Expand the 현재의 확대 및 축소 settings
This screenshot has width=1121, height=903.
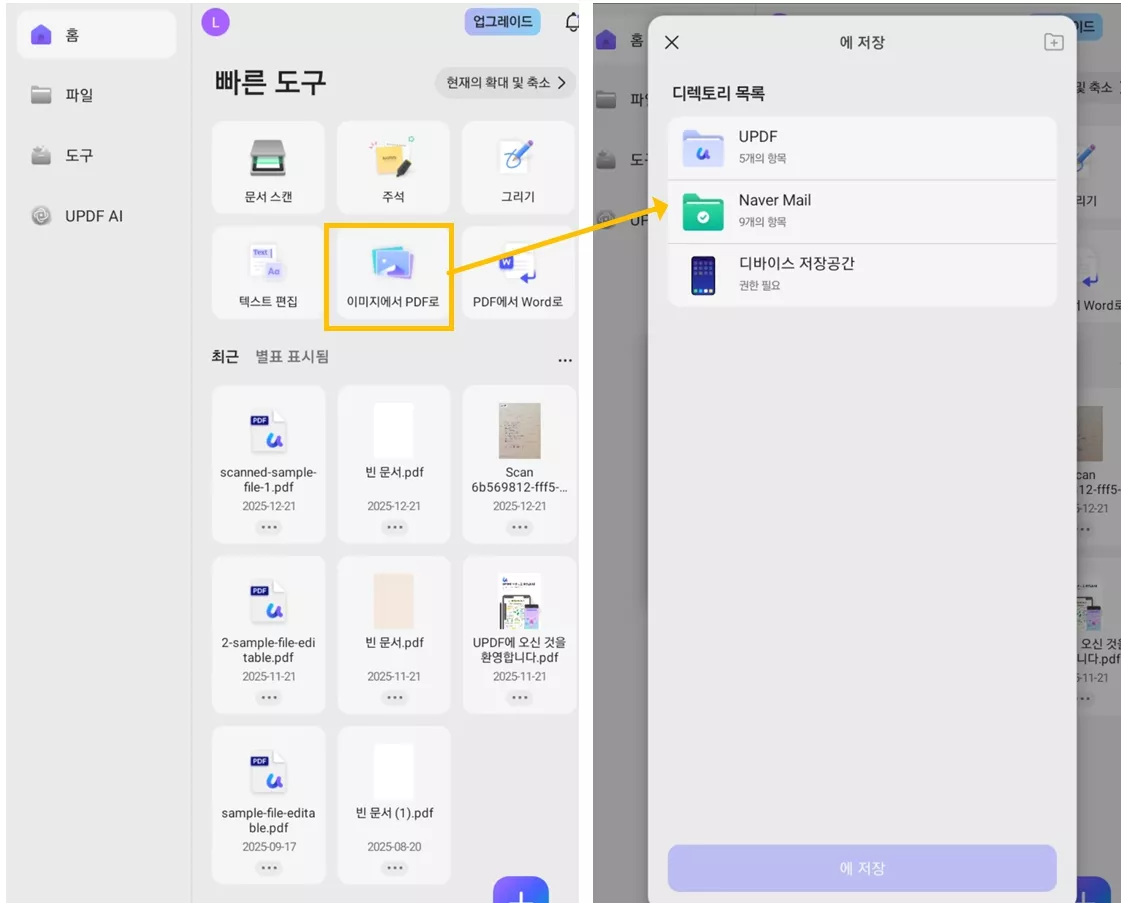(505, 82)
